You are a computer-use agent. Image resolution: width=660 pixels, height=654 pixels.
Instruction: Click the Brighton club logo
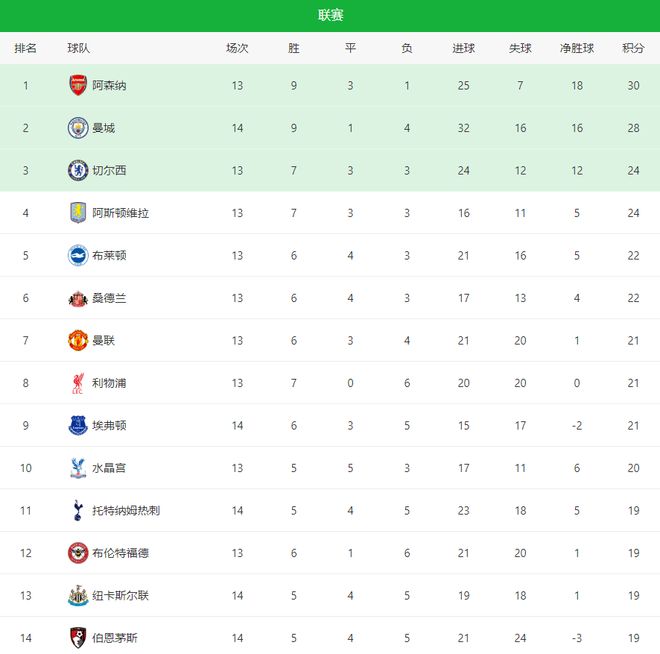pyautogui.click(x=78, y=255)
